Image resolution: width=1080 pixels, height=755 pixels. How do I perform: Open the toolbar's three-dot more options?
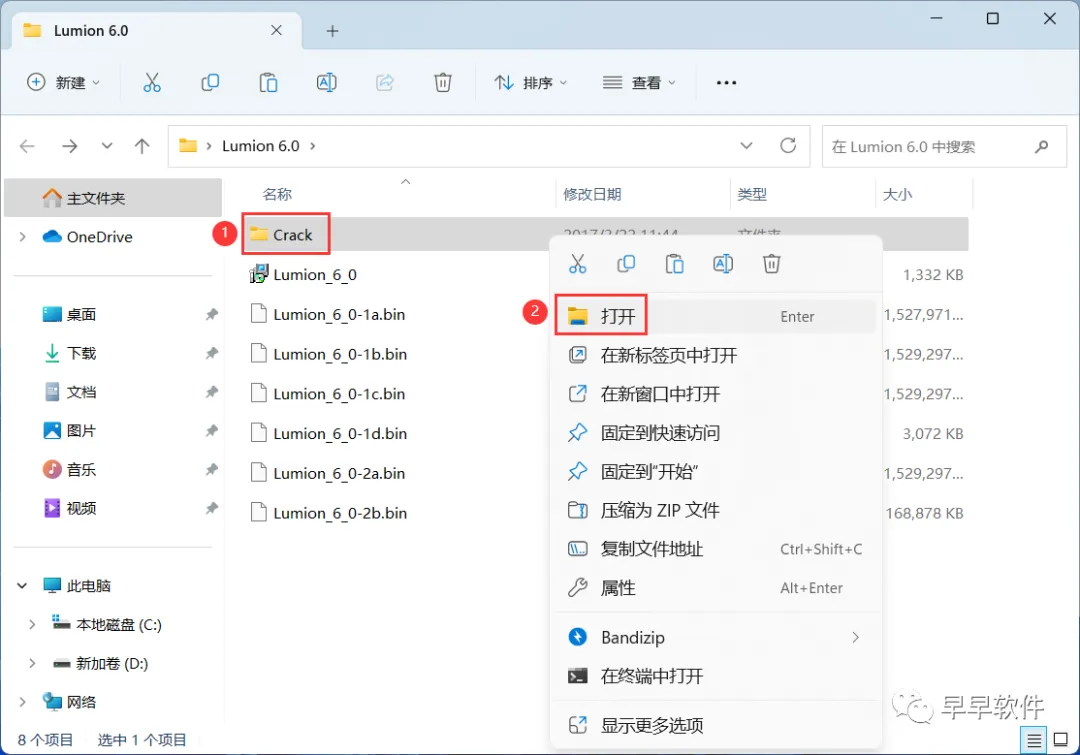(726, 83)
